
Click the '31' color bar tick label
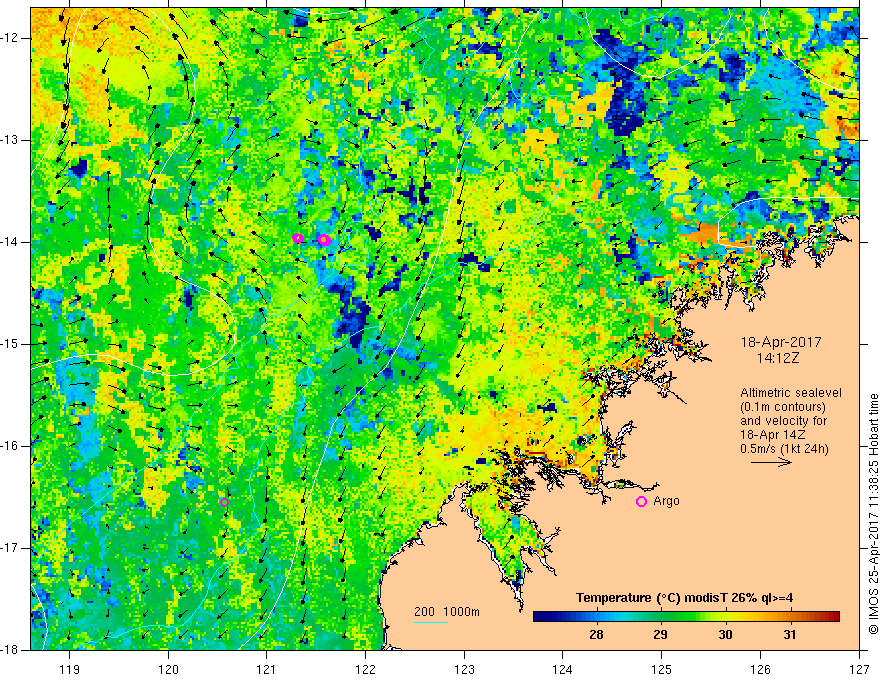point(790,635)
